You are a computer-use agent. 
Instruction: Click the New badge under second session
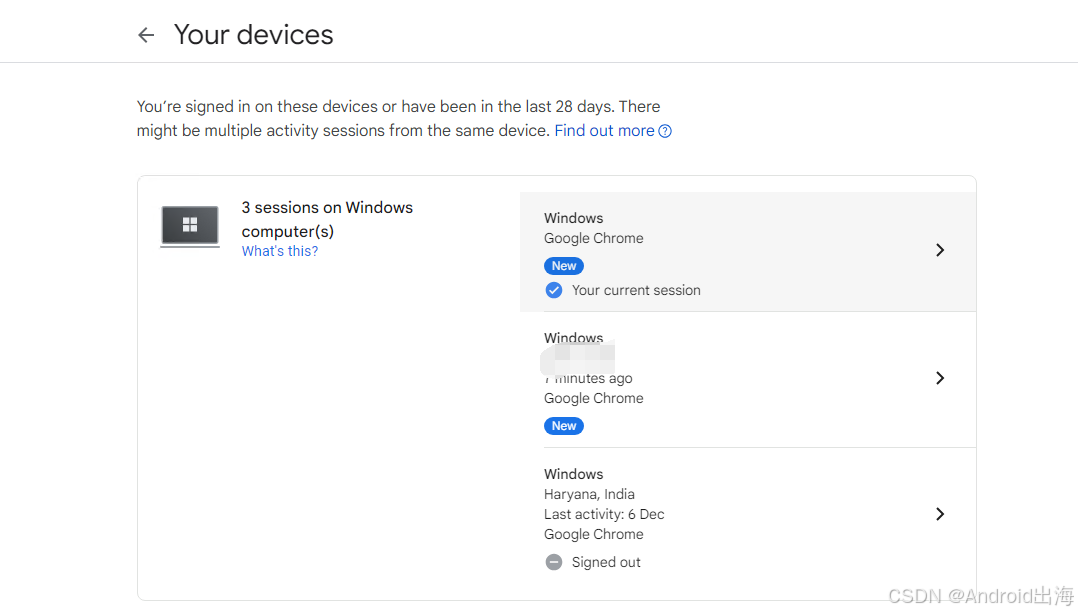(564, 426)
